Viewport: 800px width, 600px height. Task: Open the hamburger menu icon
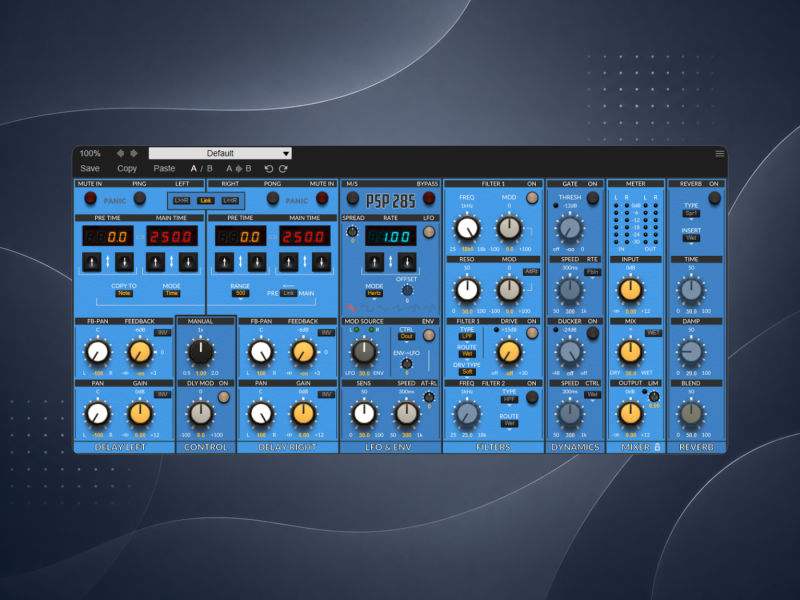coord(719,154)
